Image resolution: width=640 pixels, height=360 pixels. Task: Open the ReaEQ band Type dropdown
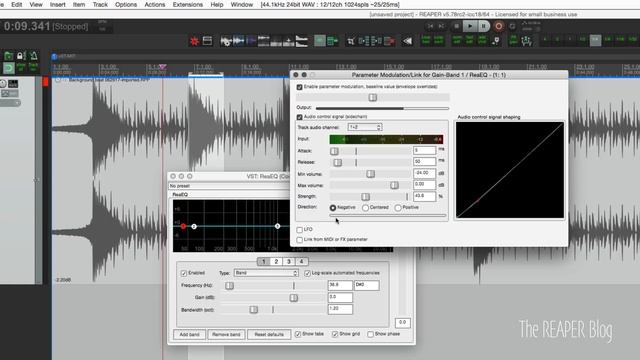[x=266, y=273]
